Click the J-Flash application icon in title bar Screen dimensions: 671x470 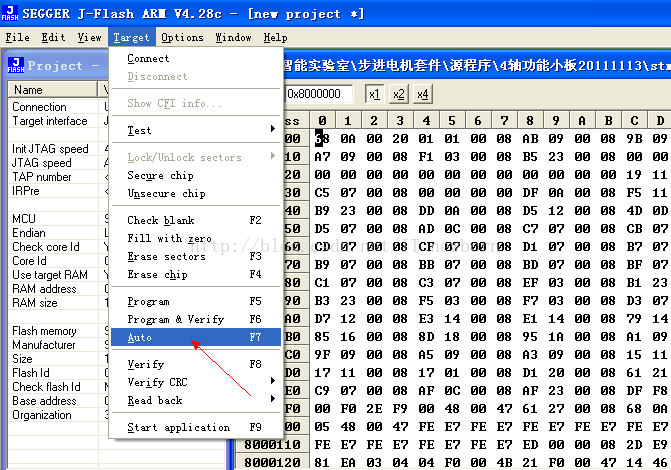[9, 13]
